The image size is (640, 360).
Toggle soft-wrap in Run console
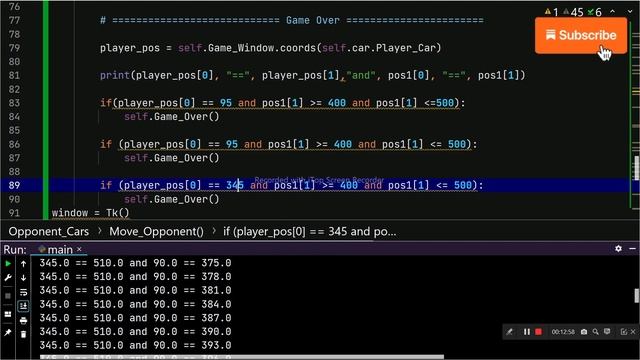pyautogui.click(x=23, y=292)
